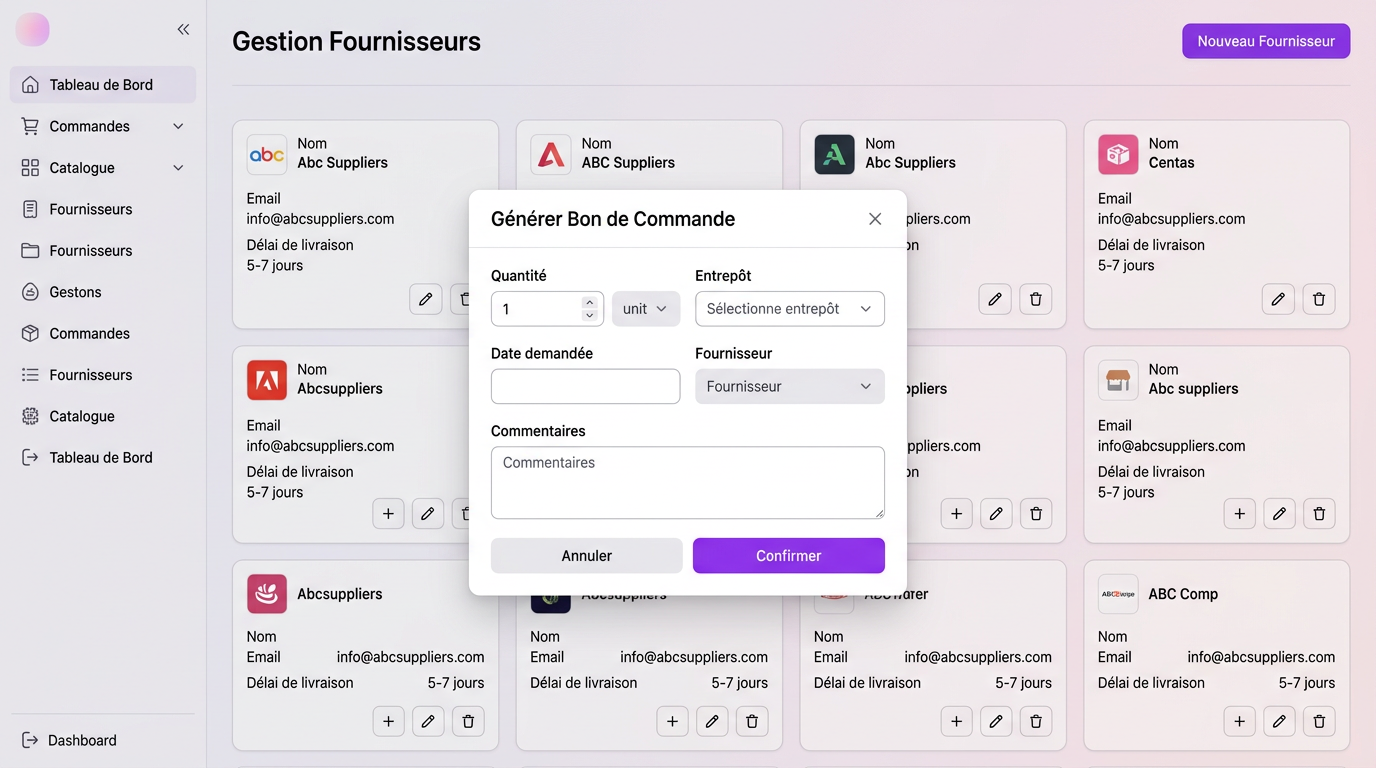The width and height of the screenshot is (1376, 768).
Task: Open Commandes with the box icon
Action: [x=103, y=334]
